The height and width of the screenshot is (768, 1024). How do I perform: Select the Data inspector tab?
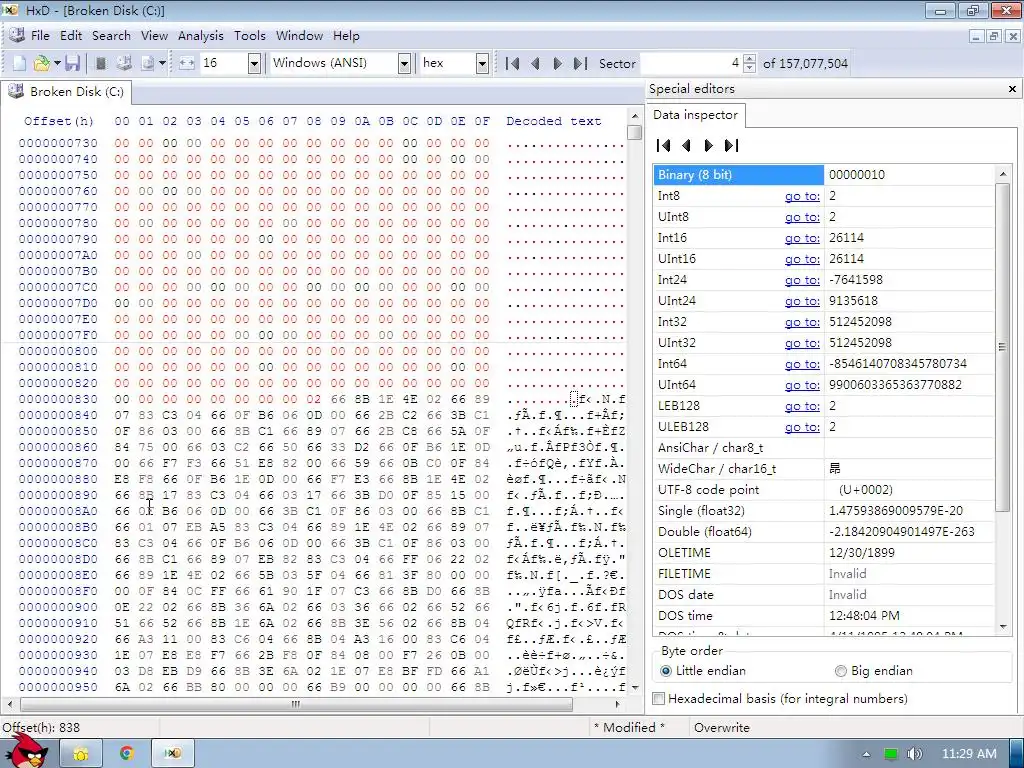[x=696, y=115]
